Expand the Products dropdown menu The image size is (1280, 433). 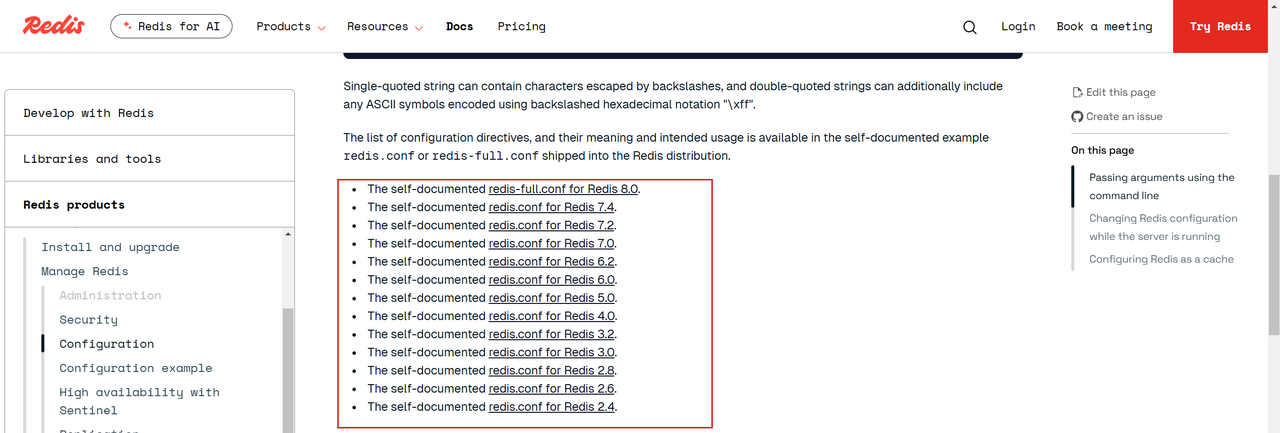[290, 27]
